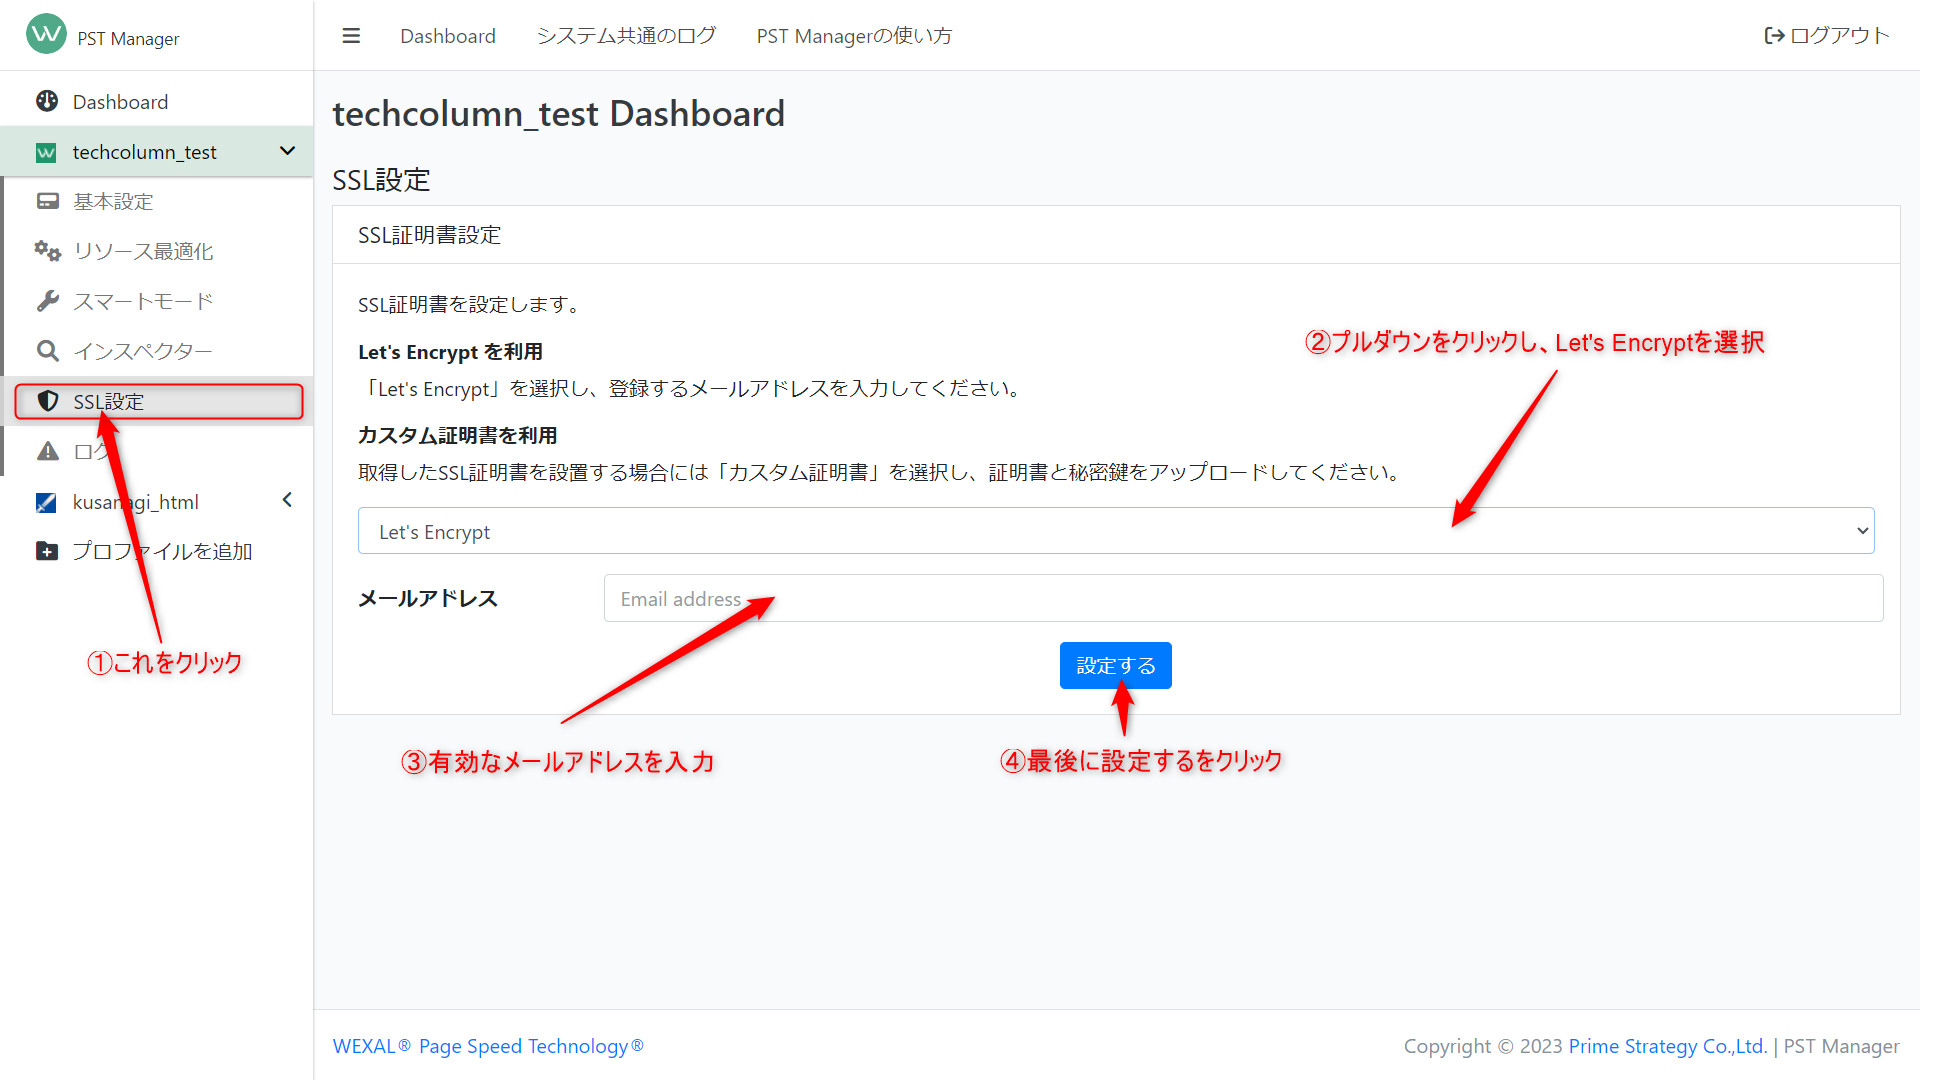Open PST Managerの使い方 in top navigation
Screen dimensions: 1940x1080
click(854, 36)
